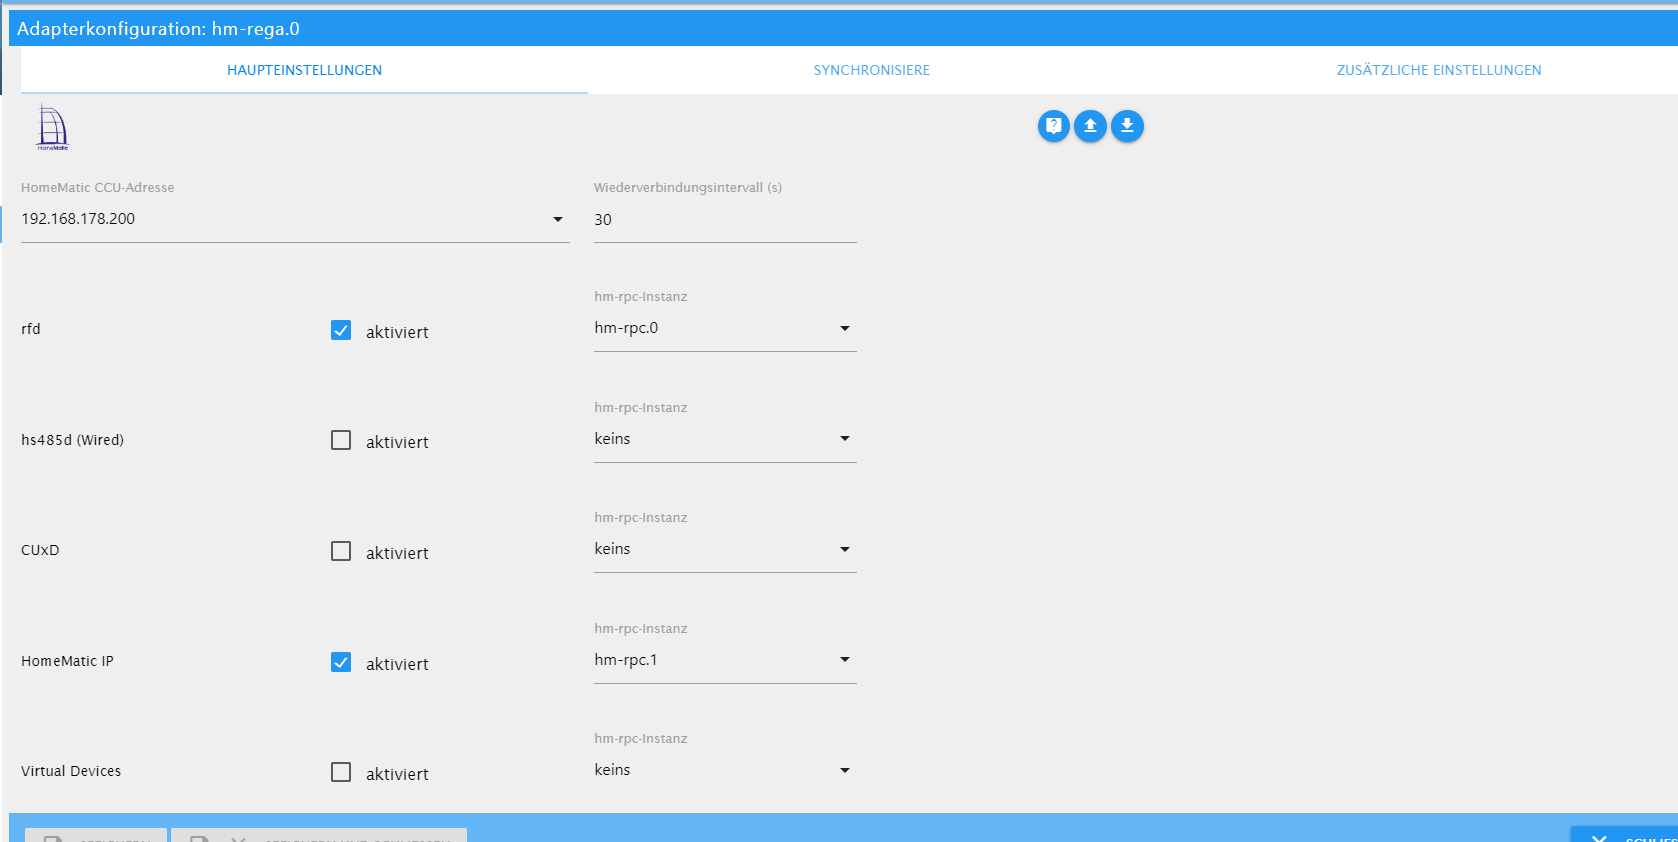Switch to the Synchronisiere tab
The height and width of the screenshot is (842, 1678).
tap(872, 70)
